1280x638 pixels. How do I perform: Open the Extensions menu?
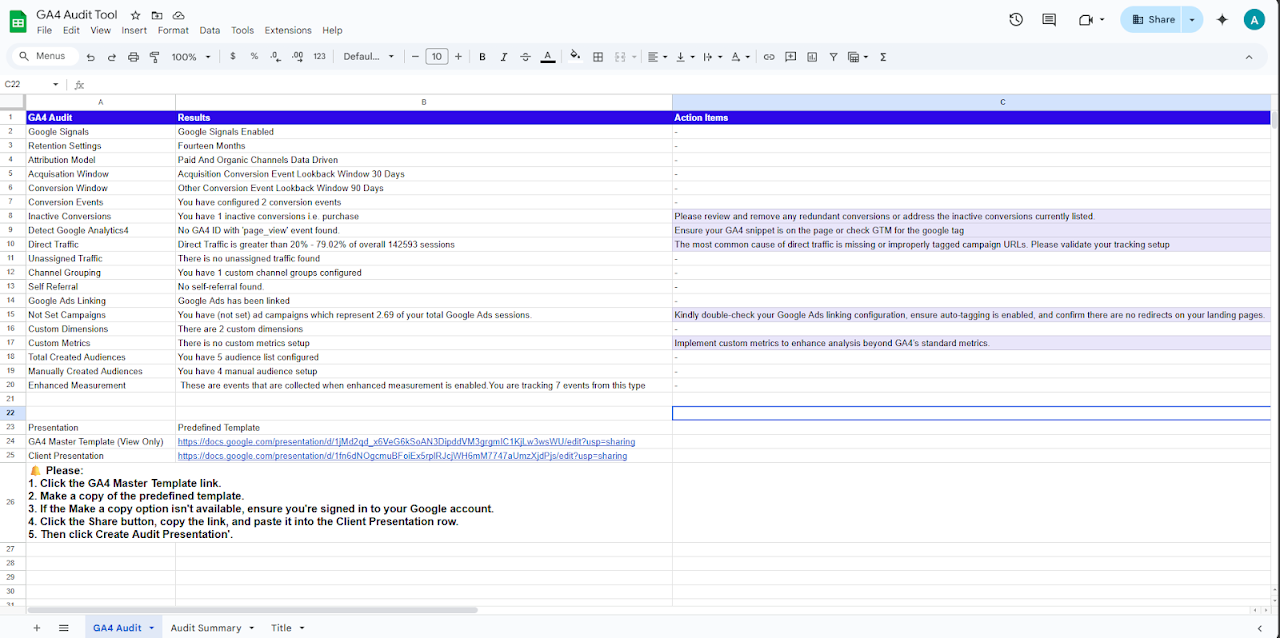click(288, 31)
